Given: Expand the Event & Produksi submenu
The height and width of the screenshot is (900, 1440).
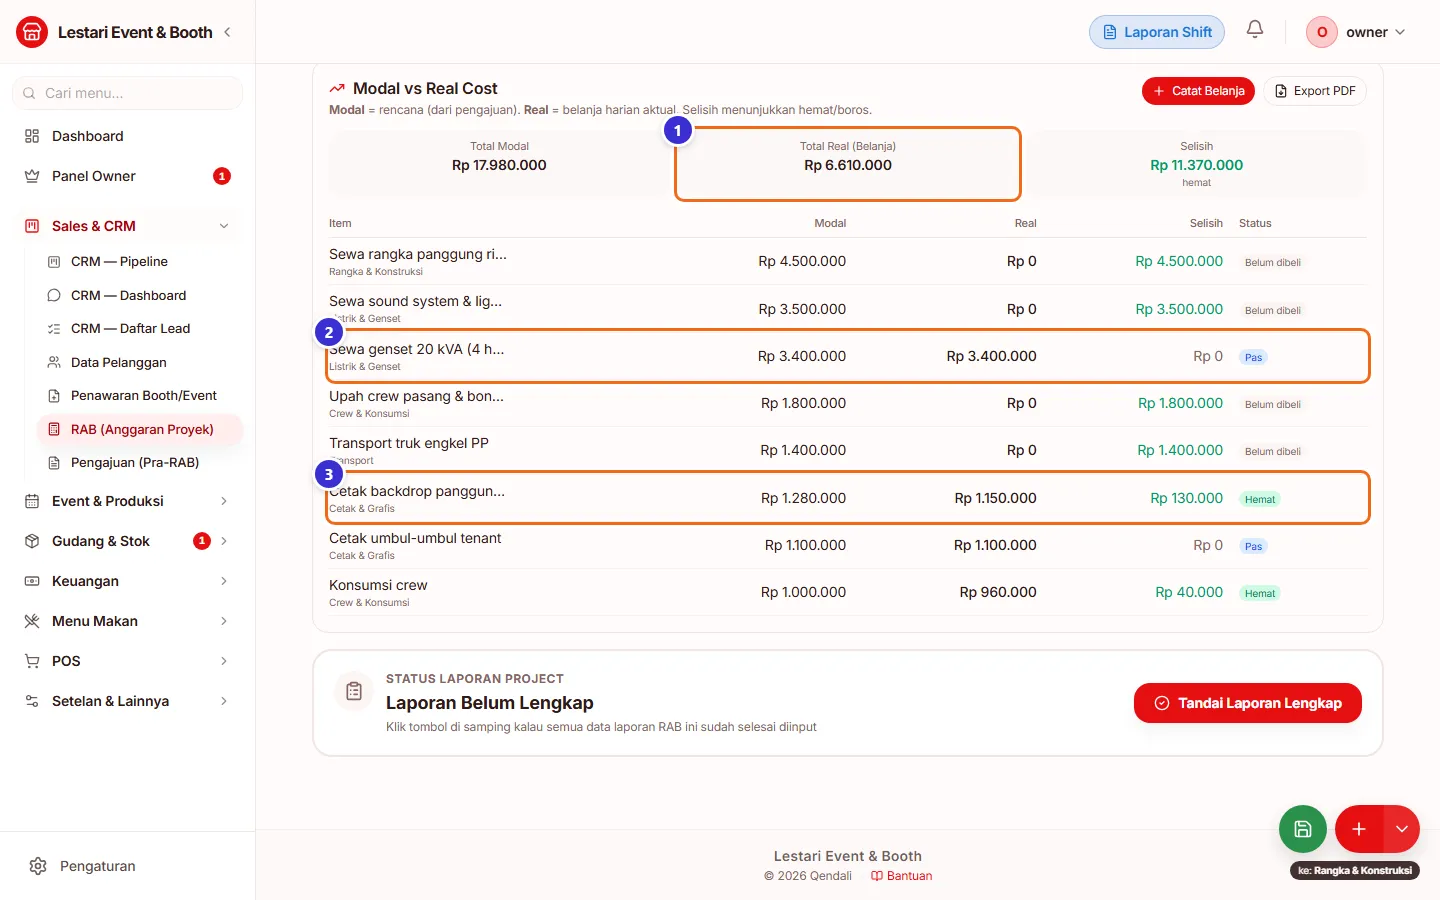Looking at the screenshot, I should coord(224,501).
